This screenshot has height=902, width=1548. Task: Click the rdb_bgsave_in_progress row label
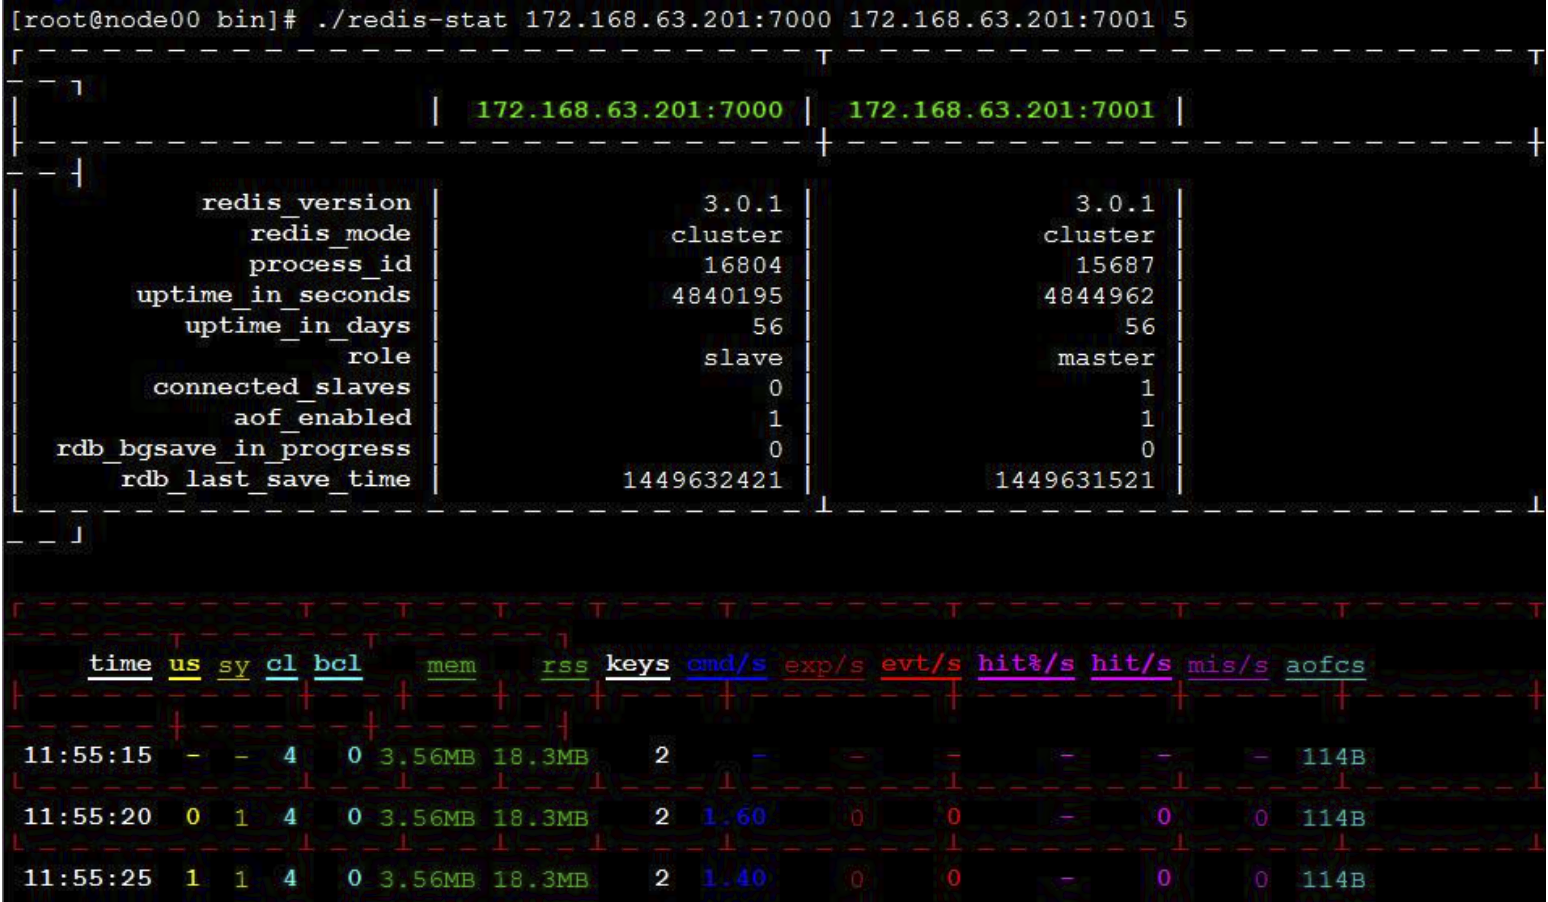(x=233, y=449)
